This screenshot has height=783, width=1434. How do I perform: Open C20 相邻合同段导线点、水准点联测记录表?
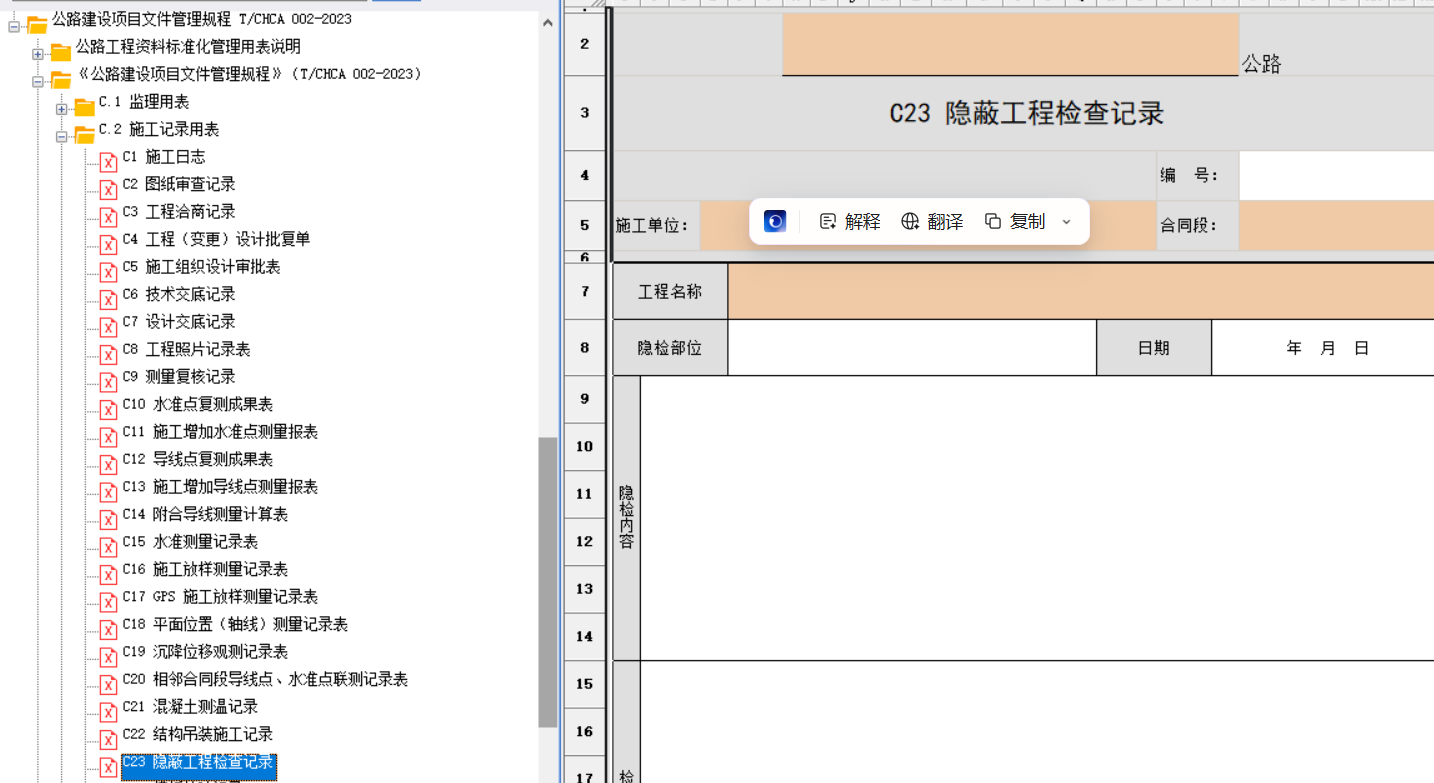(265, 679)
